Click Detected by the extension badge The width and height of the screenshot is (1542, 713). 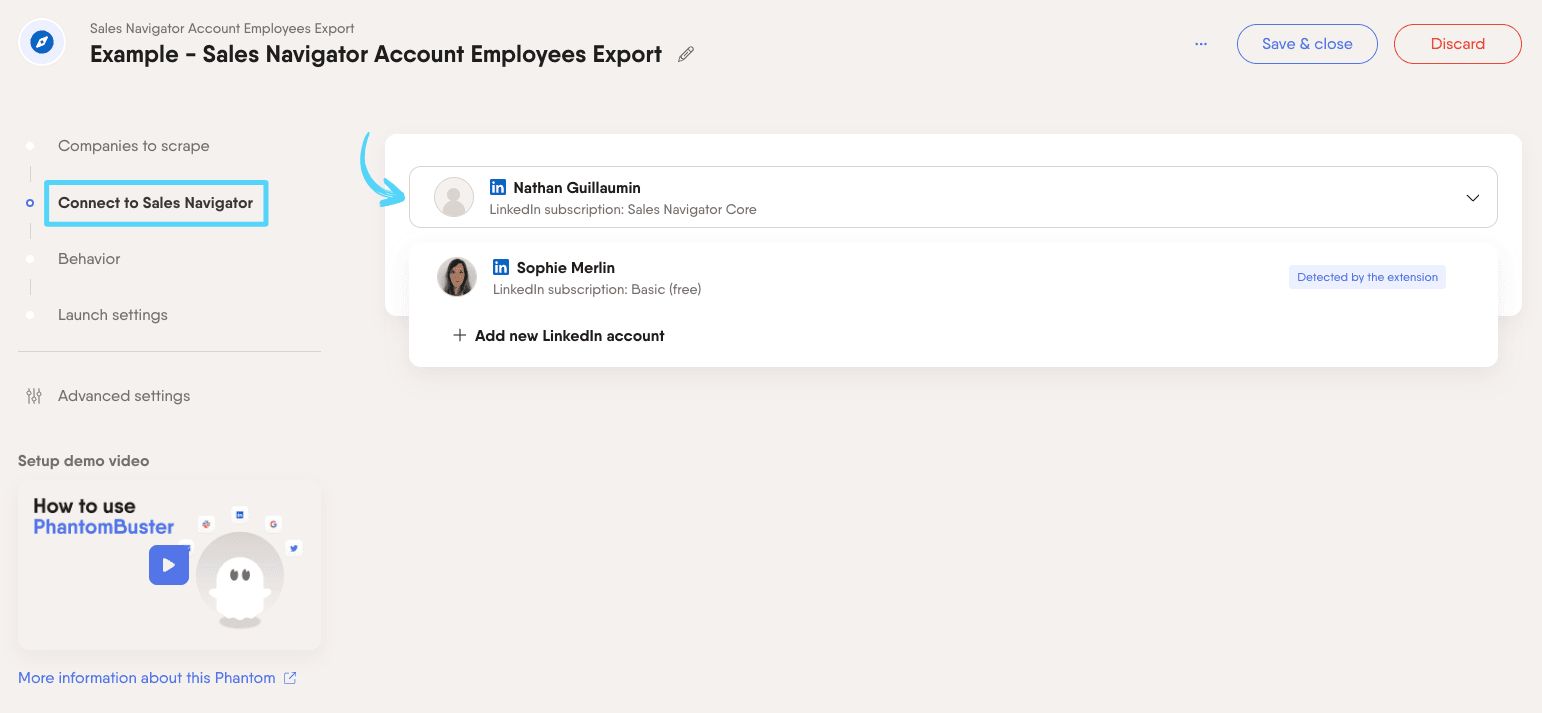(x=1367, y=277)
